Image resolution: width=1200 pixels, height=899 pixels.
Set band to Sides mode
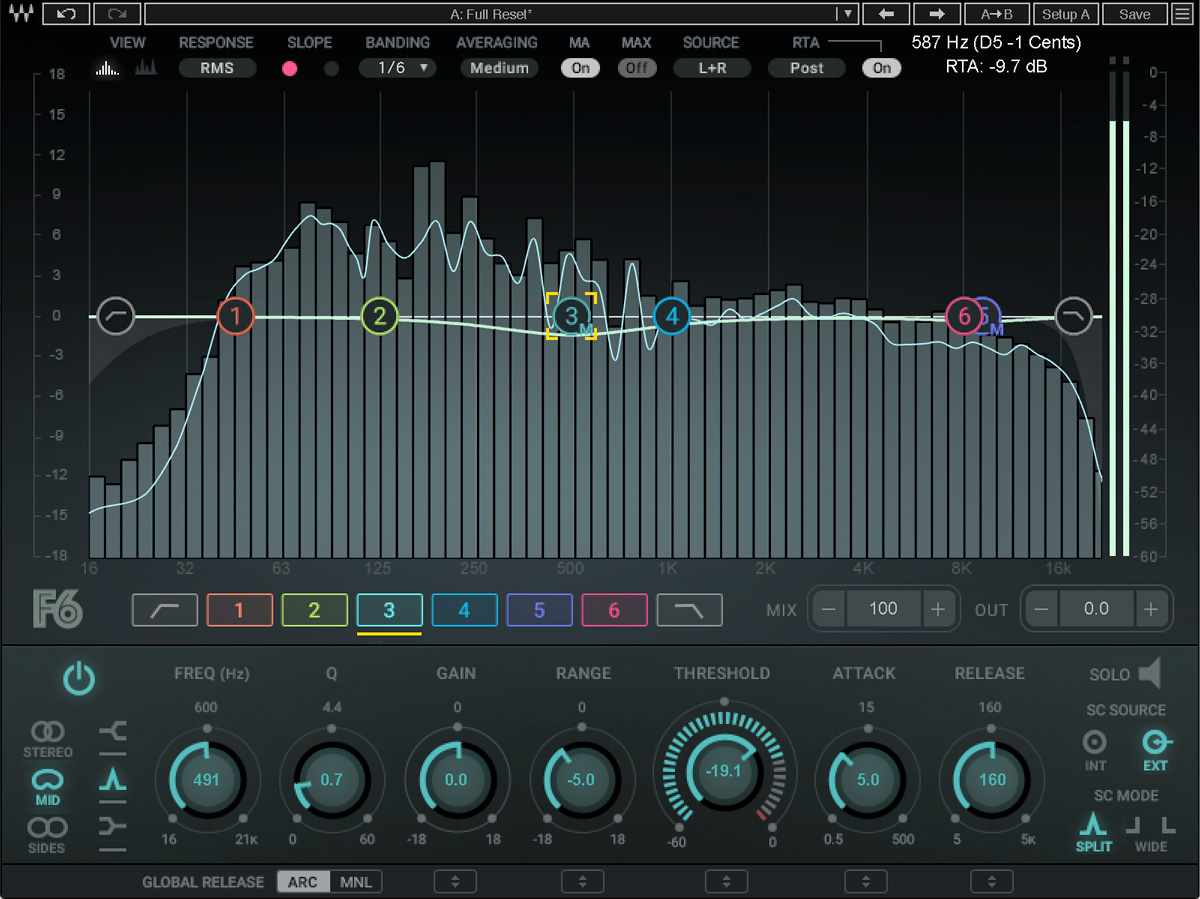(x=47, y=836)
